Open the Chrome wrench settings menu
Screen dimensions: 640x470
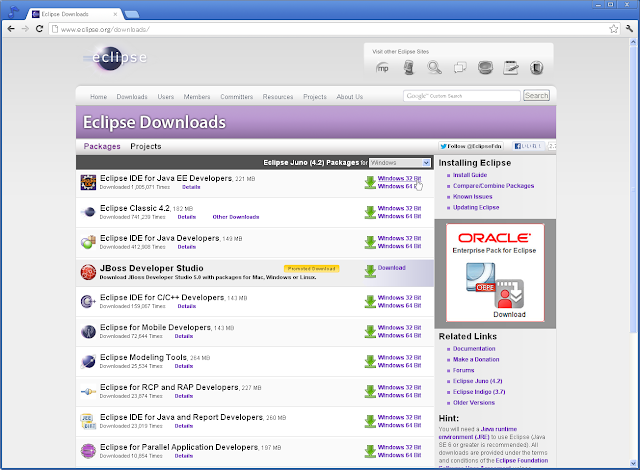[629, 29]
